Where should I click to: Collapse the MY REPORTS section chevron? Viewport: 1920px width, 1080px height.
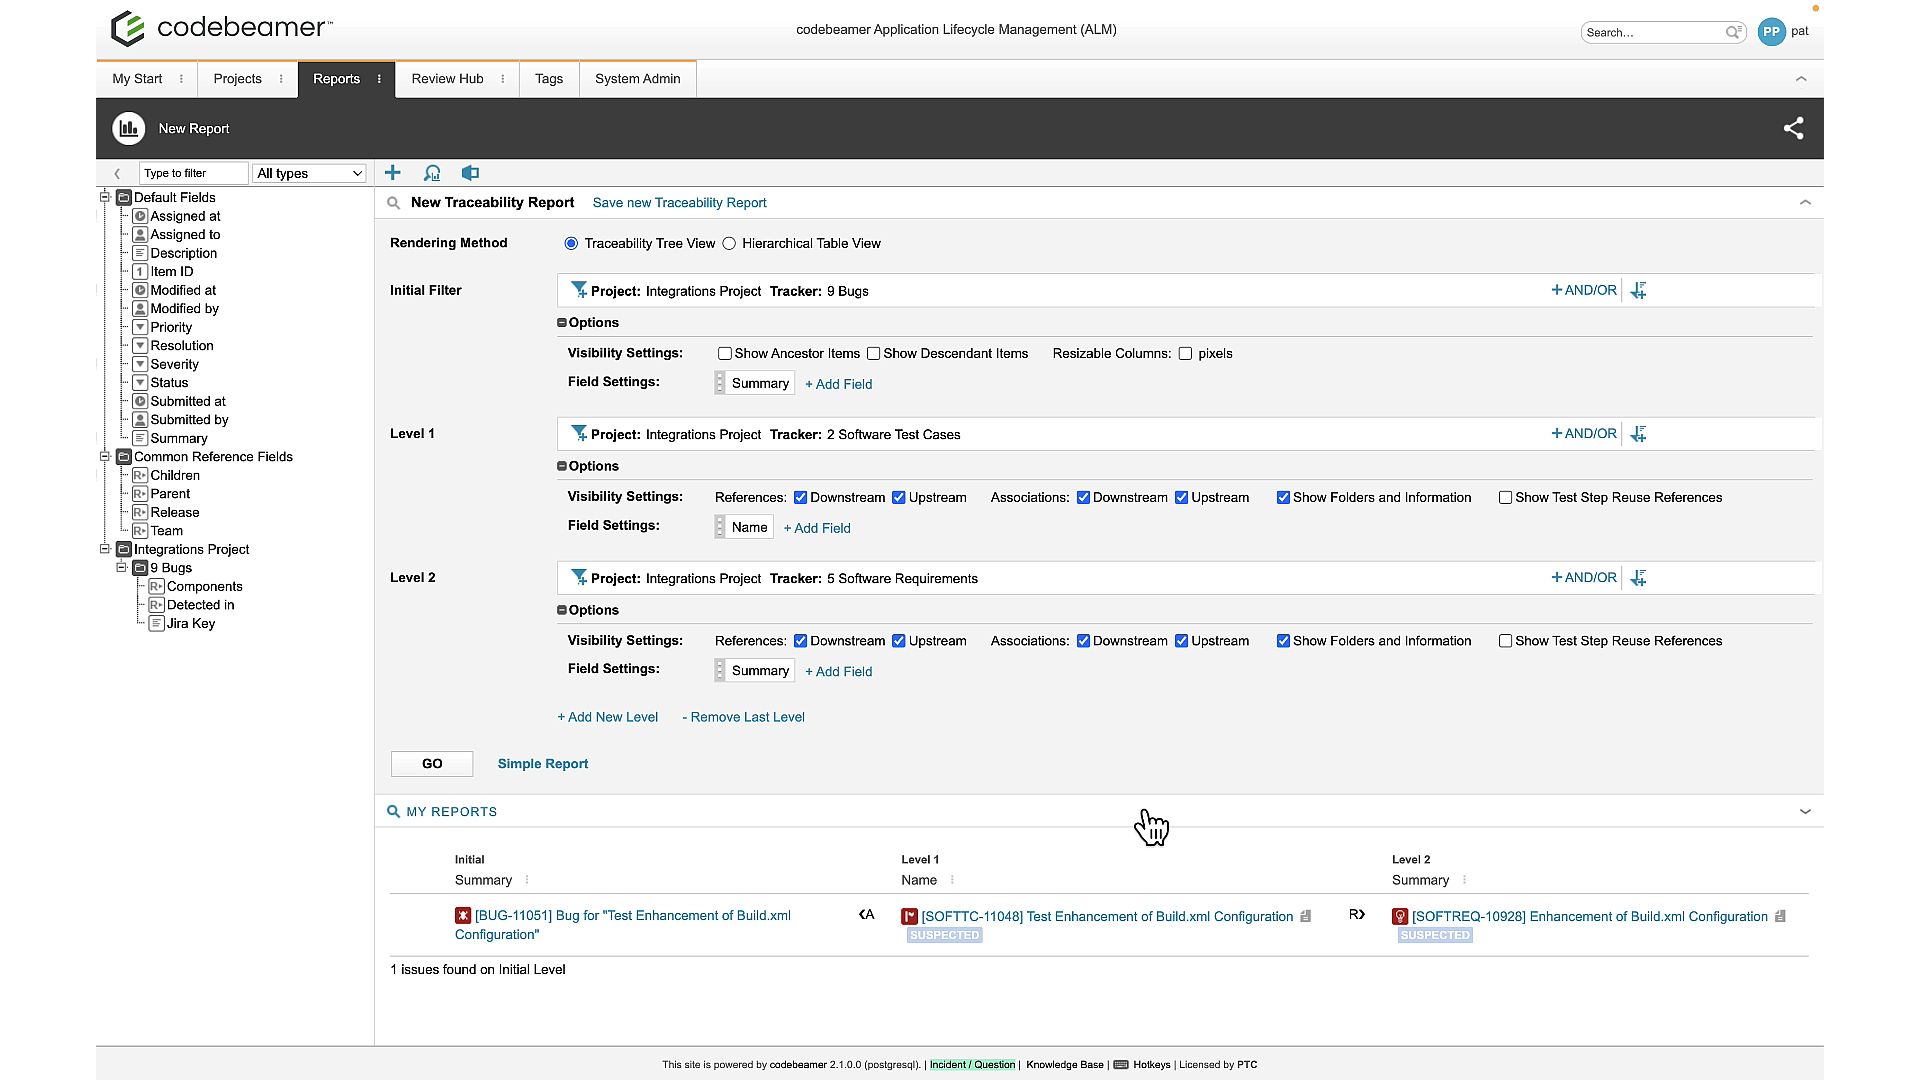(1805, 811)
